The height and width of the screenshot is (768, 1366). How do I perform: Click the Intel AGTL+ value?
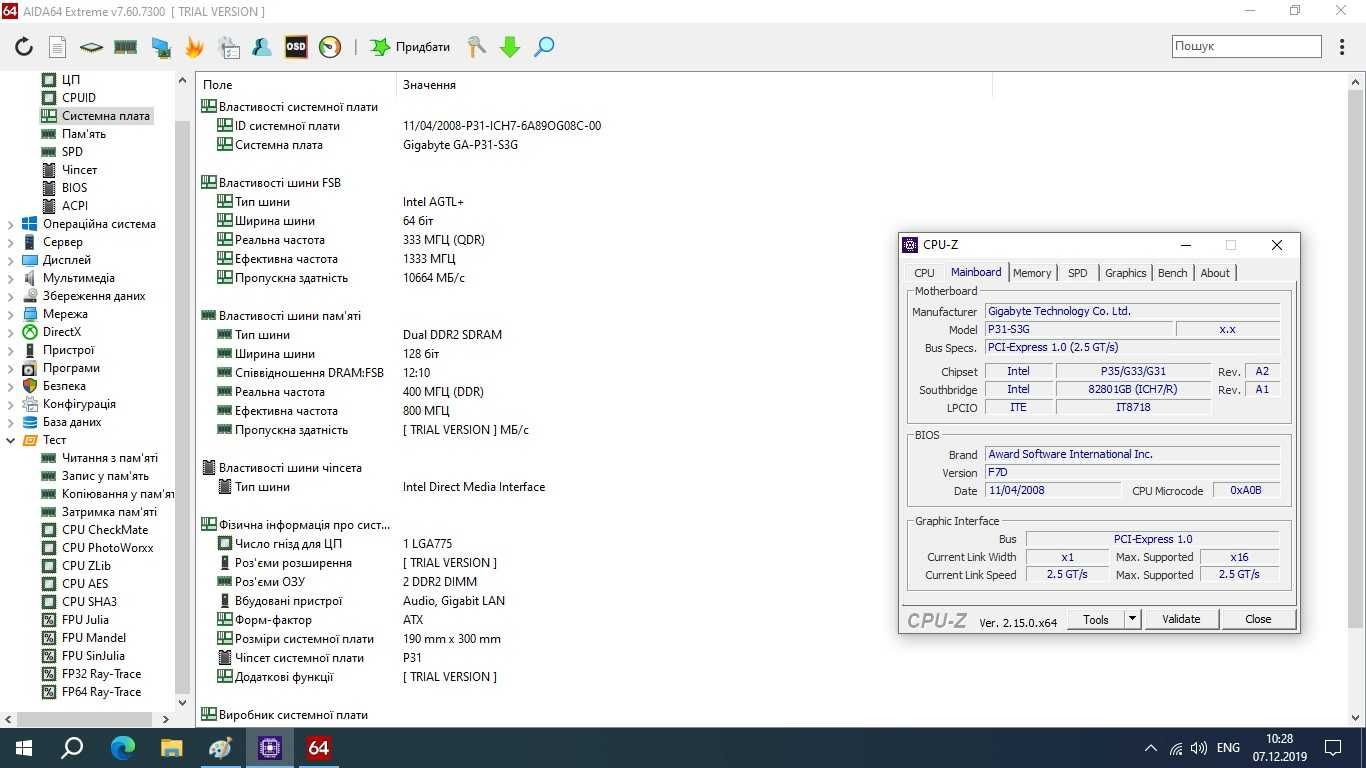coord(433,202)
